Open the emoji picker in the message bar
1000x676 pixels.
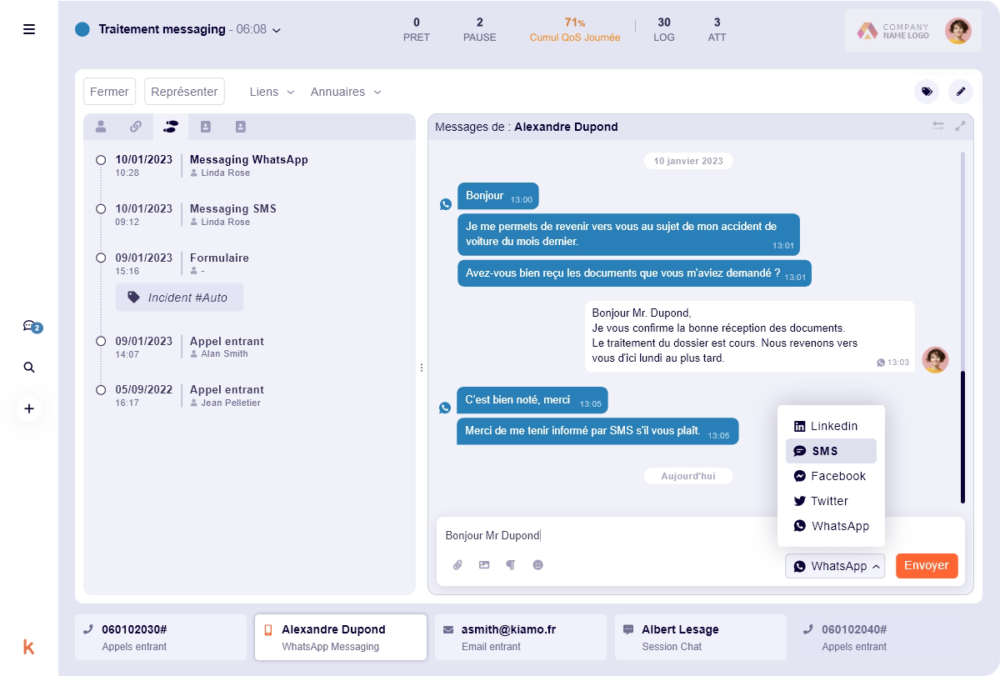(x=538, y=565)
